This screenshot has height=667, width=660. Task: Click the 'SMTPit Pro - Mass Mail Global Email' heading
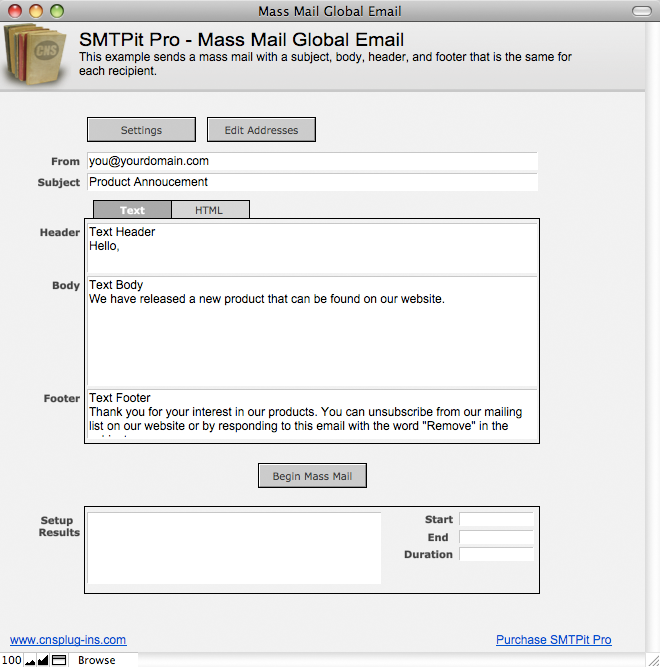[241, 40]
